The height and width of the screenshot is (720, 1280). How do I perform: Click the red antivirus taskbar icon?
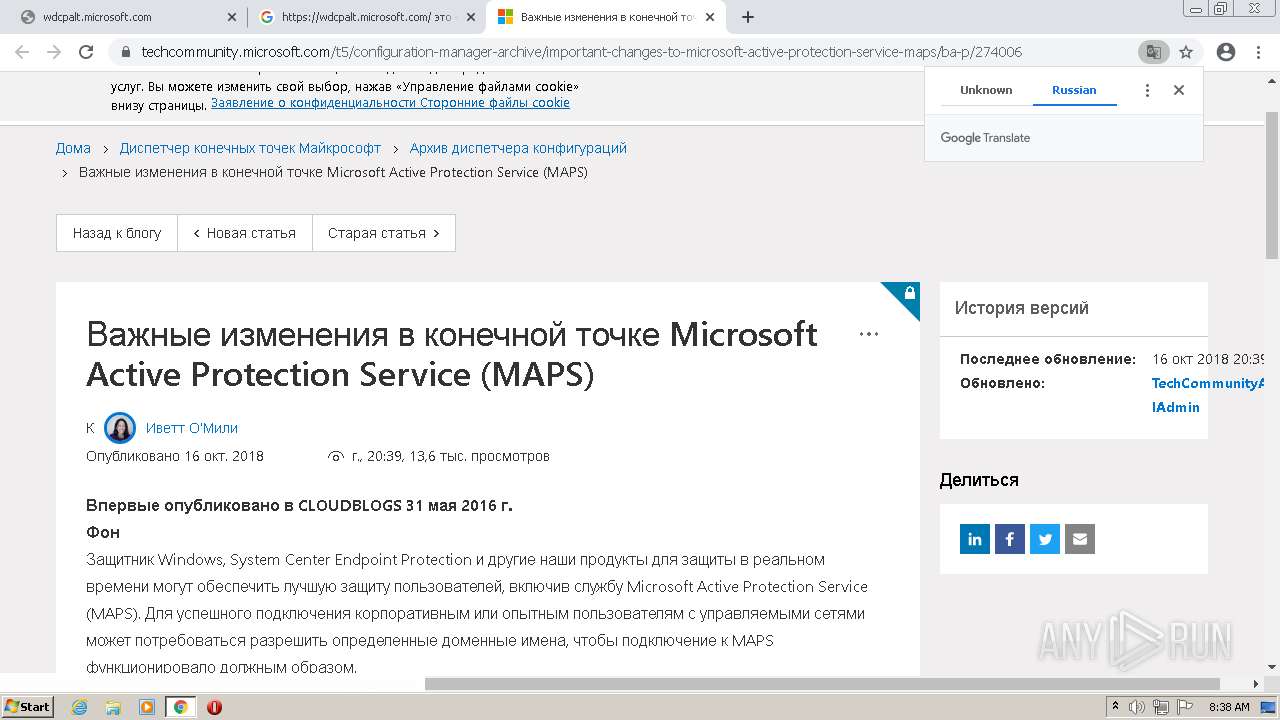(x=214, y=707)
